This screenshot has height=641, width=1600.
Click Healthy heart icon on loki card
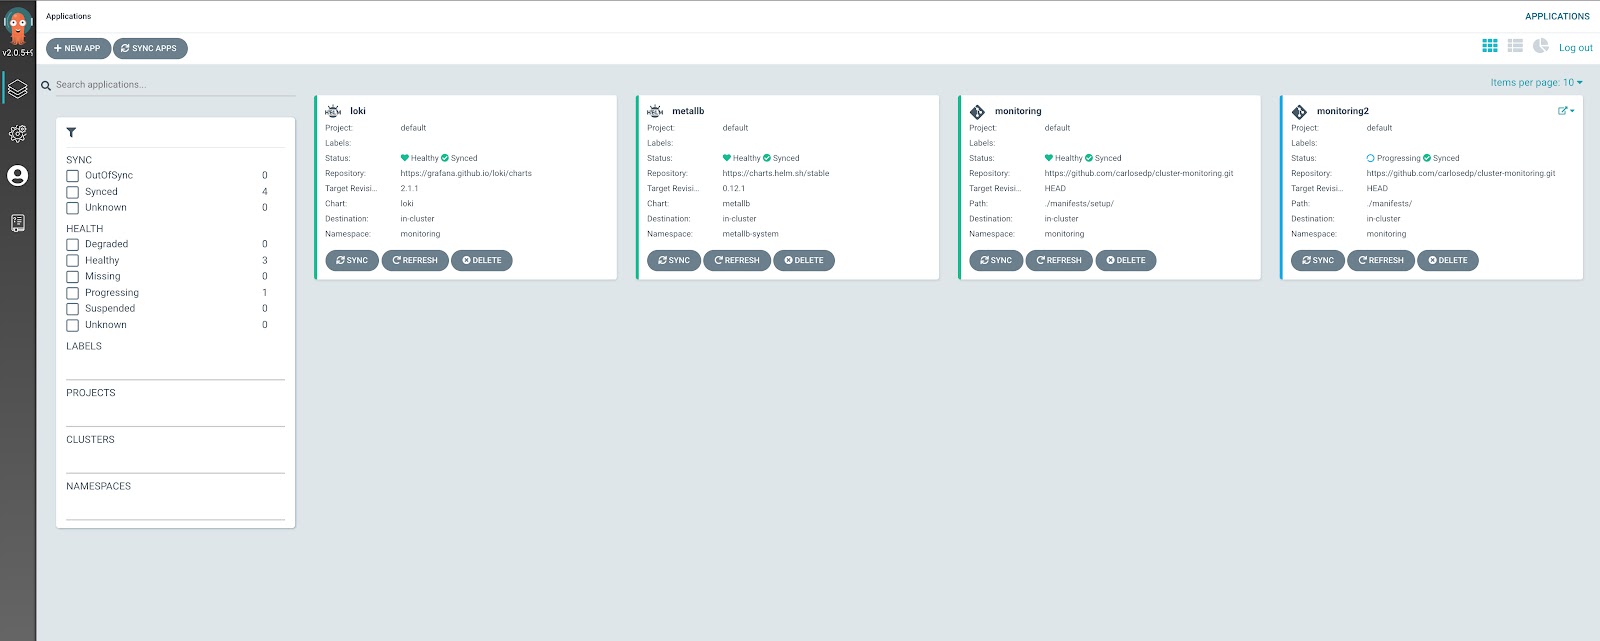pyautogui.click(x=405, y=158)
